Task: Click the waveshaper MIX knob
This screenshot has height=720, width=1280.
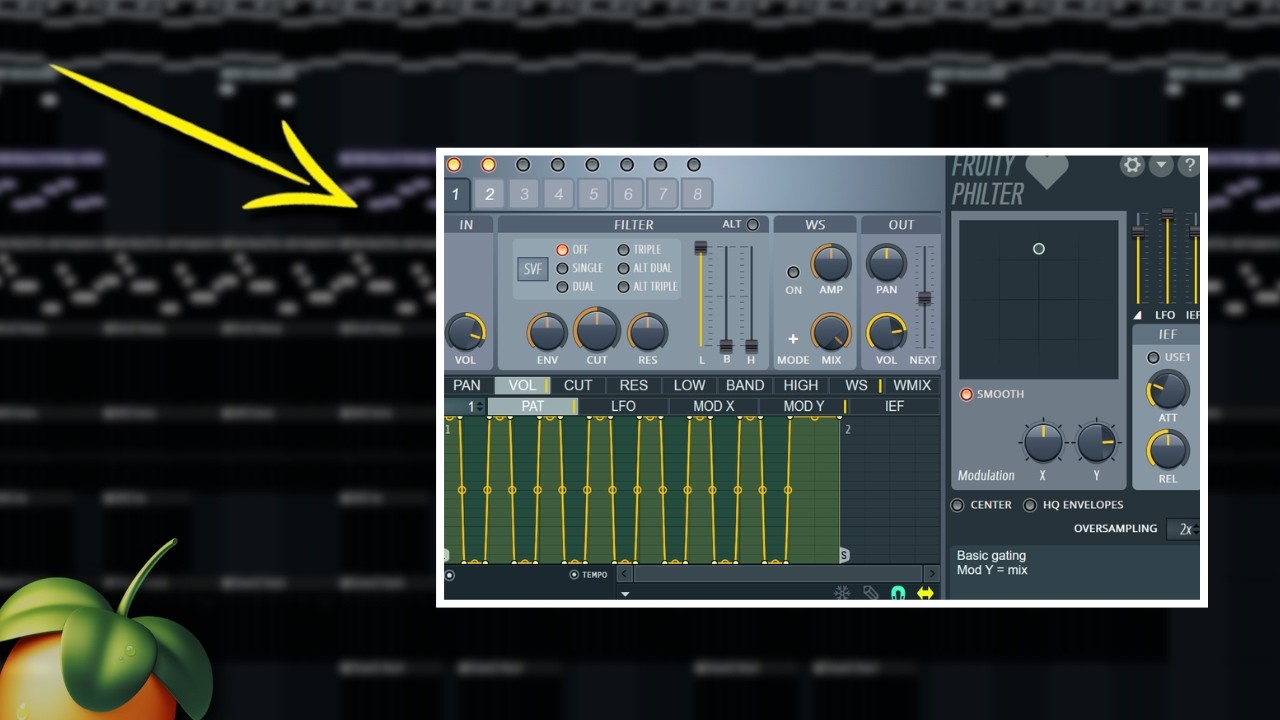Action: click(831, 332)
